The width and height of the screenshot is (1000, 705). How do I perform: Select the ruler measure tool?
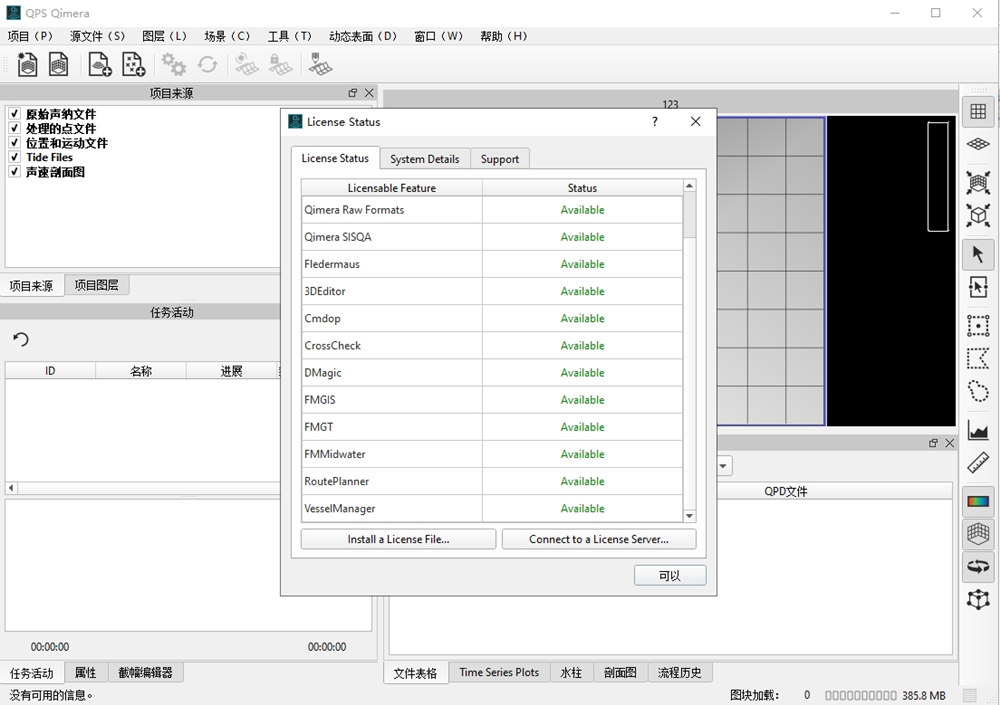click(978, 463)
